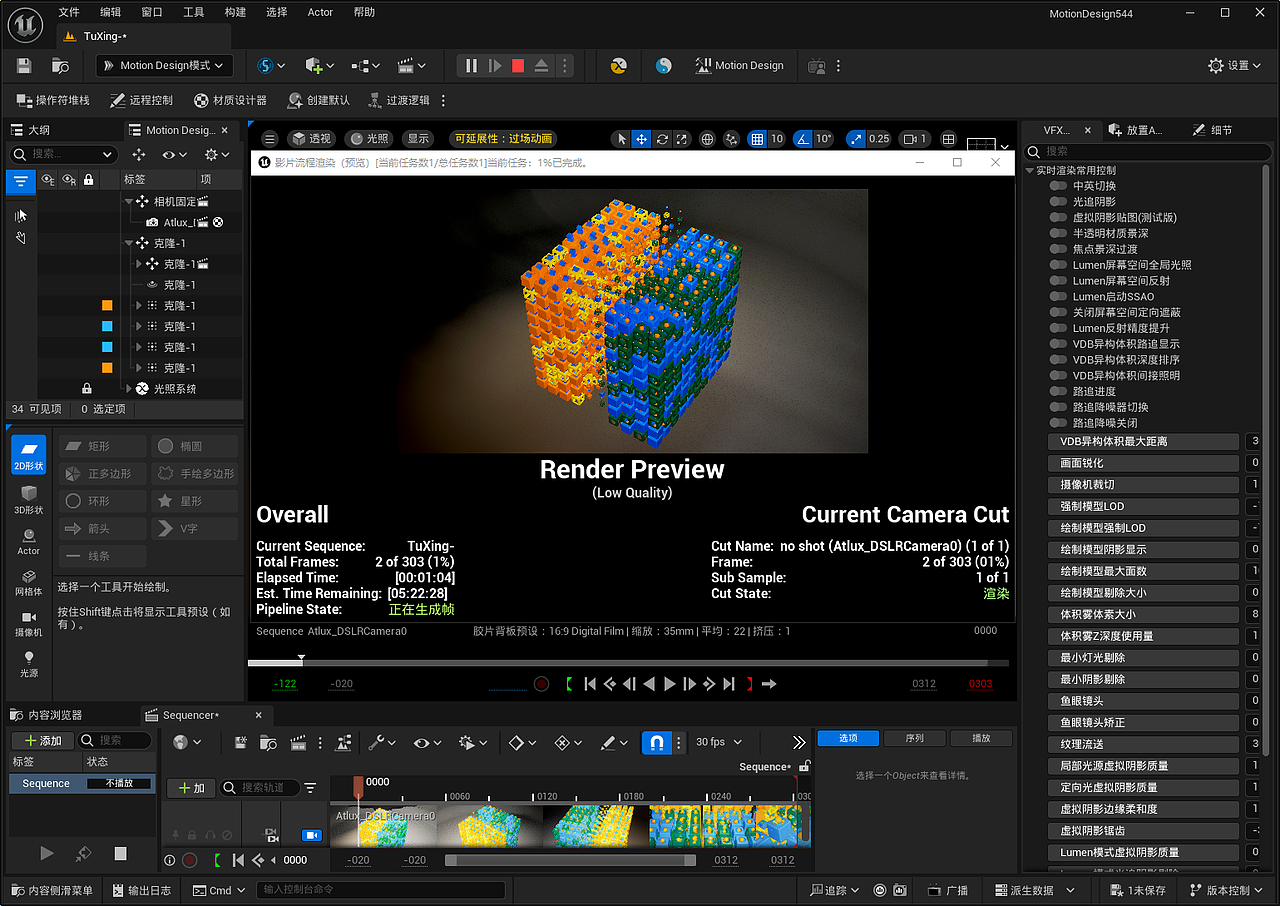This screenshot has width=1280, height=906.
Task: Choose the 光源 light category
Action: 28,662
